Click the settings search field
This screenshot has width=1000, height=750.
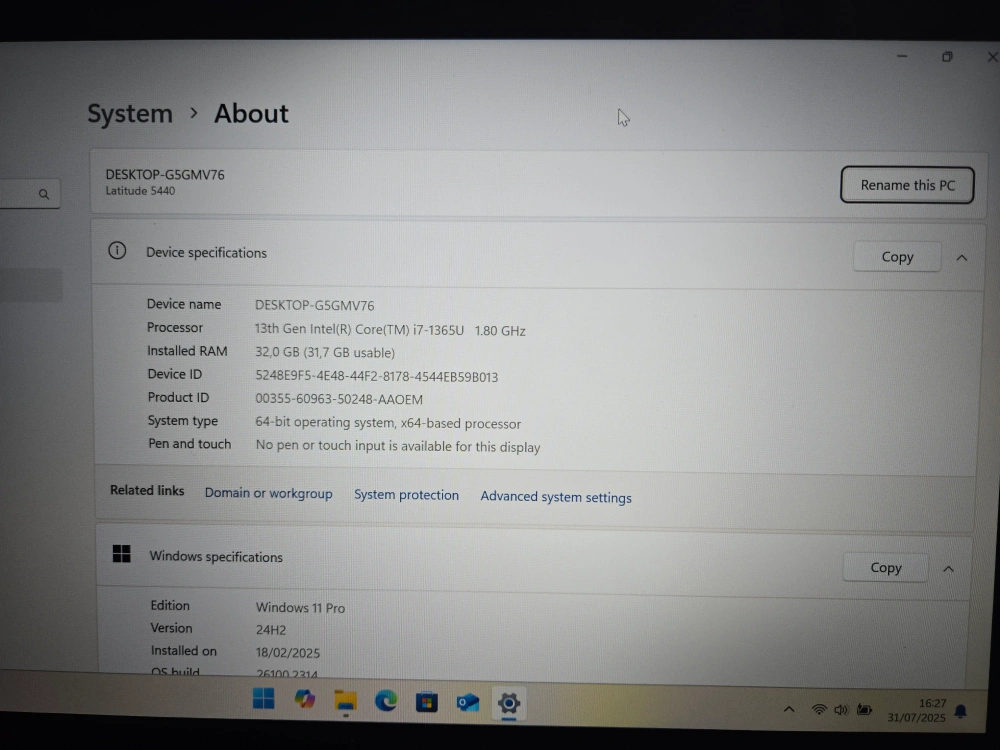pos(30,194)
